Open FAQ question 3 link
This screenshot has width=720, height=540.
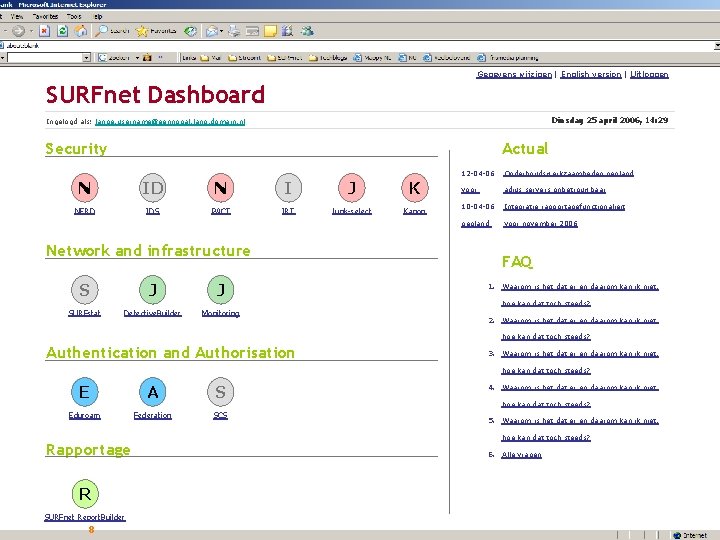pyautogui.click(x=580, y=362)
